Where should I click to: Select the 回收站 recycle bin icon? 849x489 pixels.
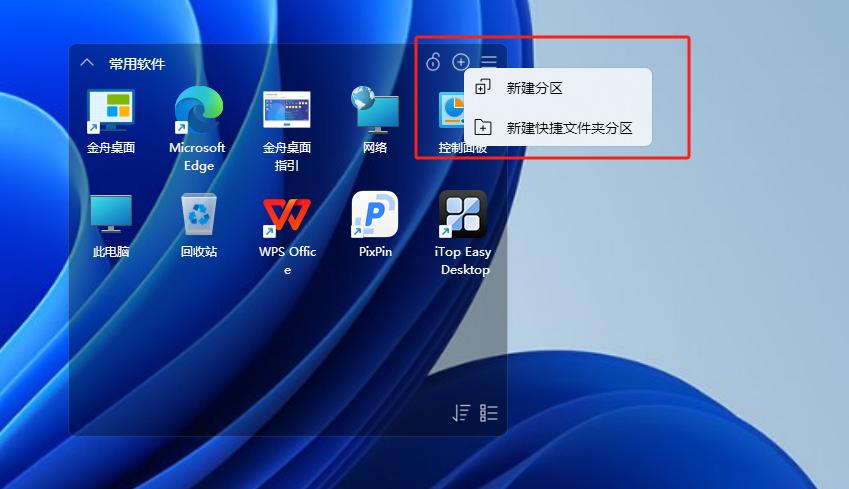198,214
